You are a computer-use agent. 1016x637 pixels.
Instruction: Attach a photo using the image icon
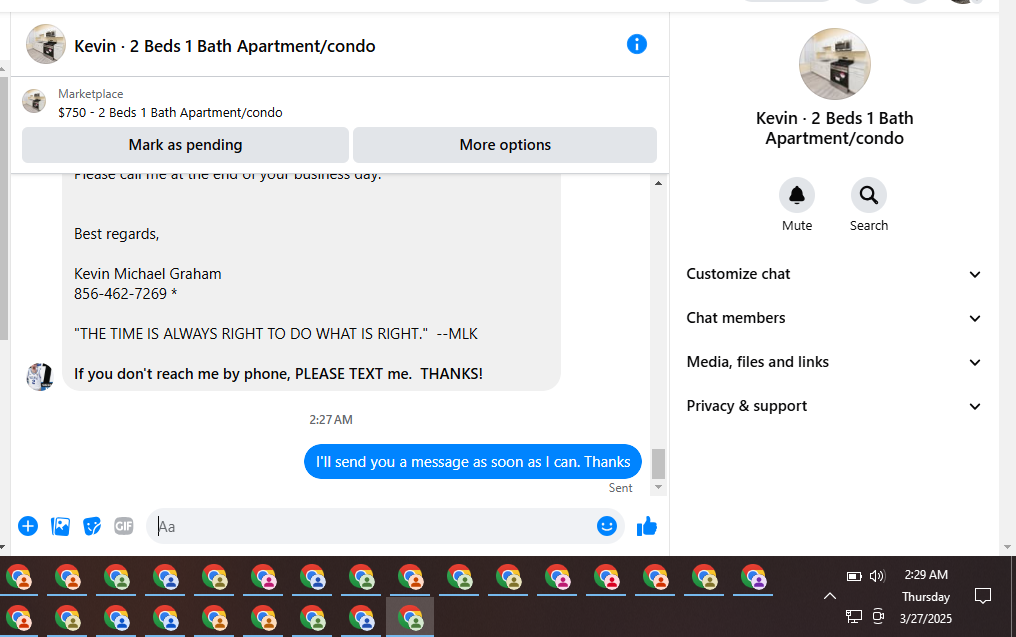60,526
